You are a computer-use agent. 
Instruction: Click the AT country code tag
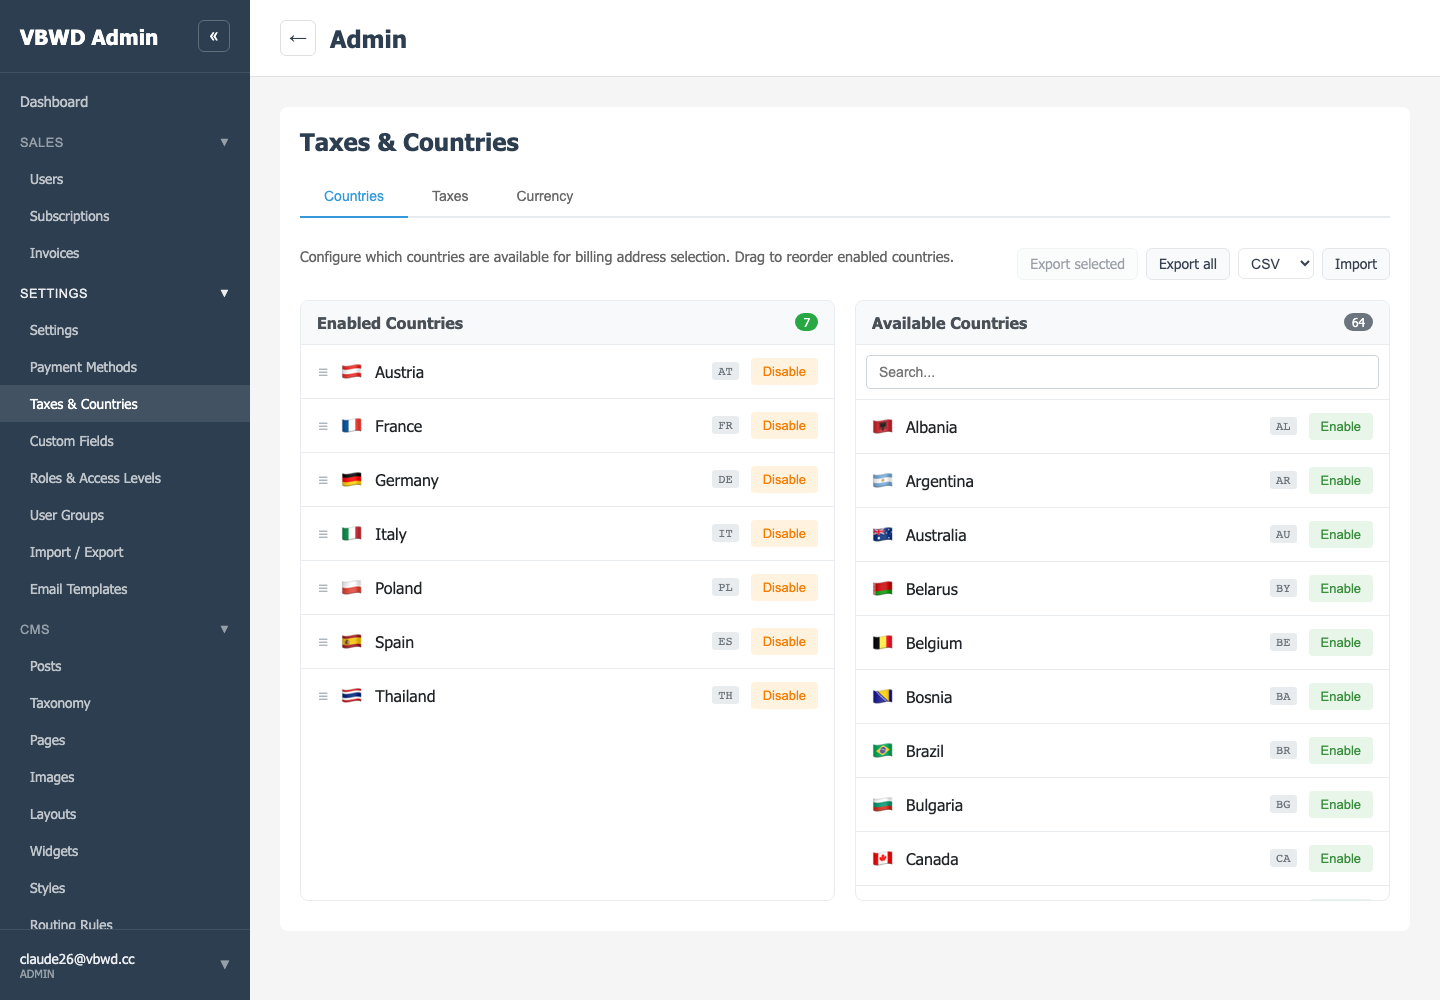(x=725, y=371)
